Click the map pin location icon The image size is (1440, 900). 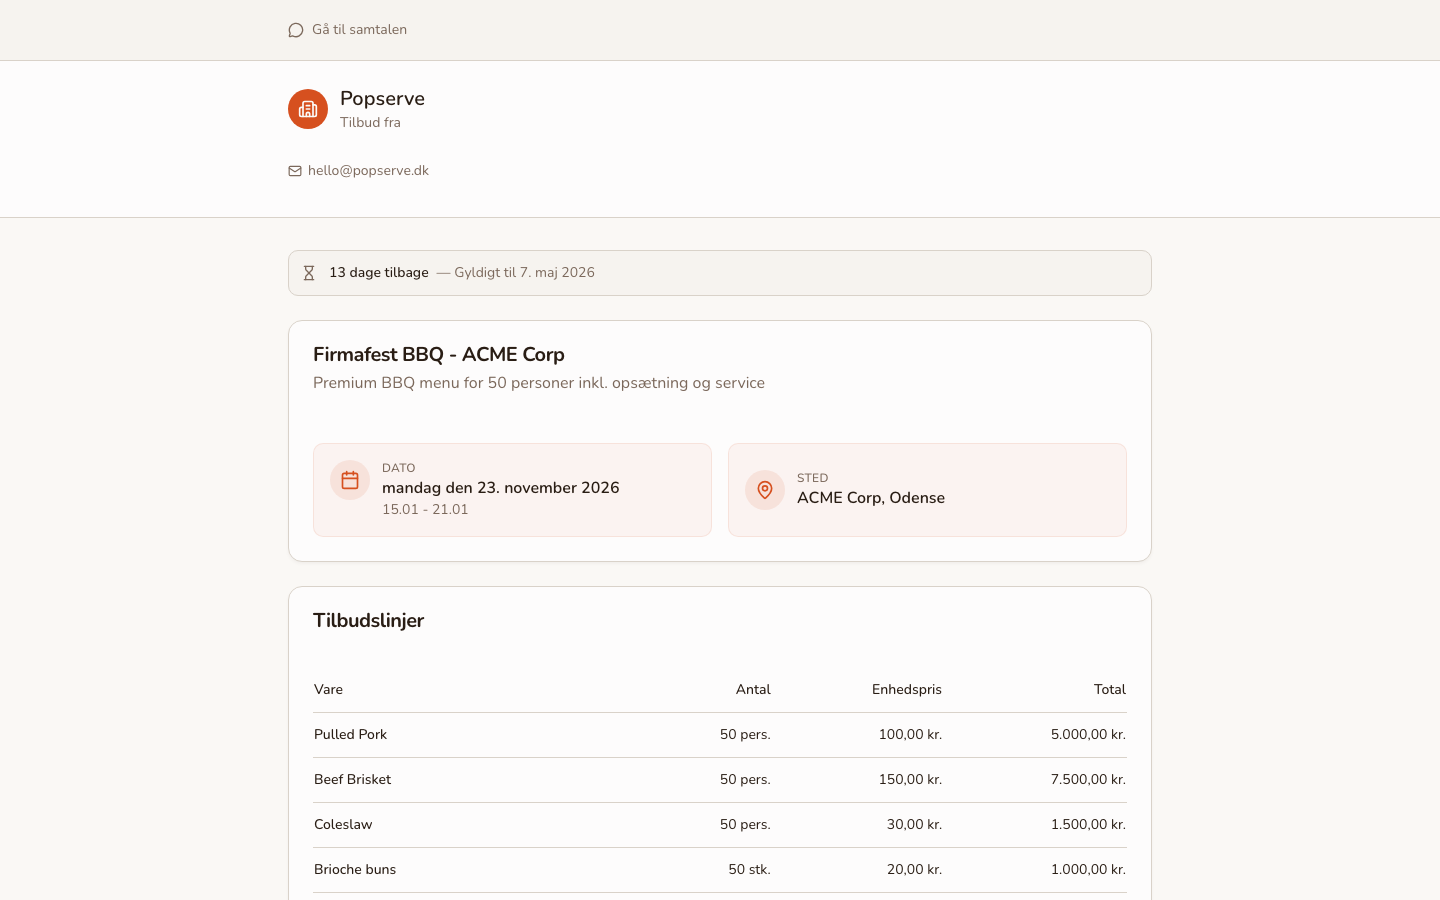[765, 490]
